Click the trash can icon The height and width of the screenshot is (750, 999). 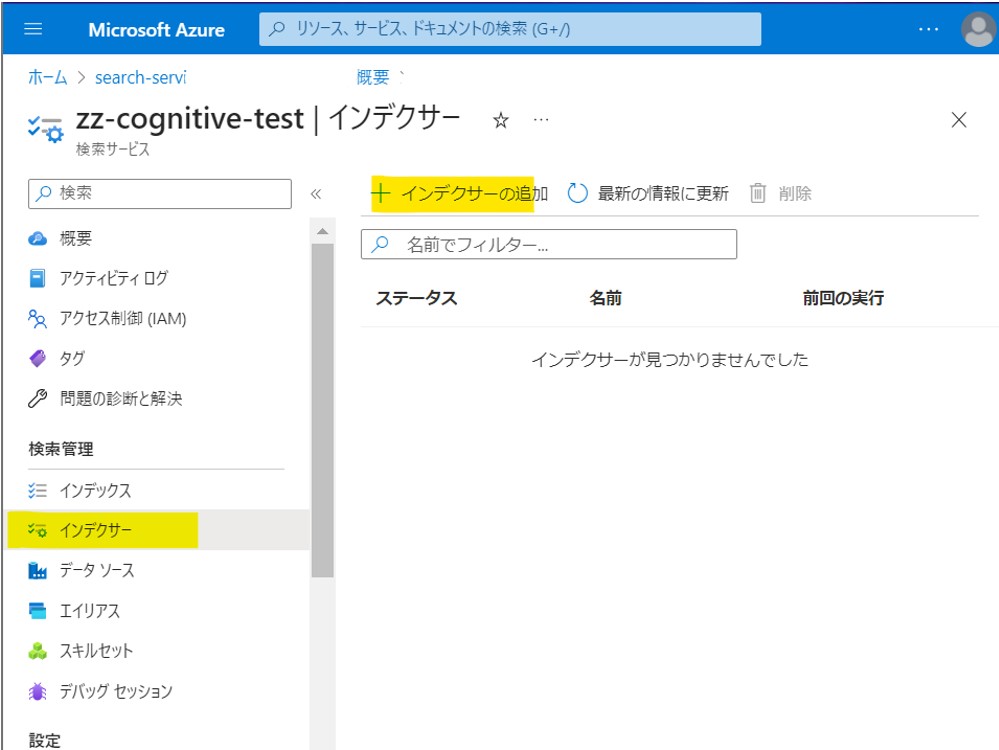[x=758, y=193]
